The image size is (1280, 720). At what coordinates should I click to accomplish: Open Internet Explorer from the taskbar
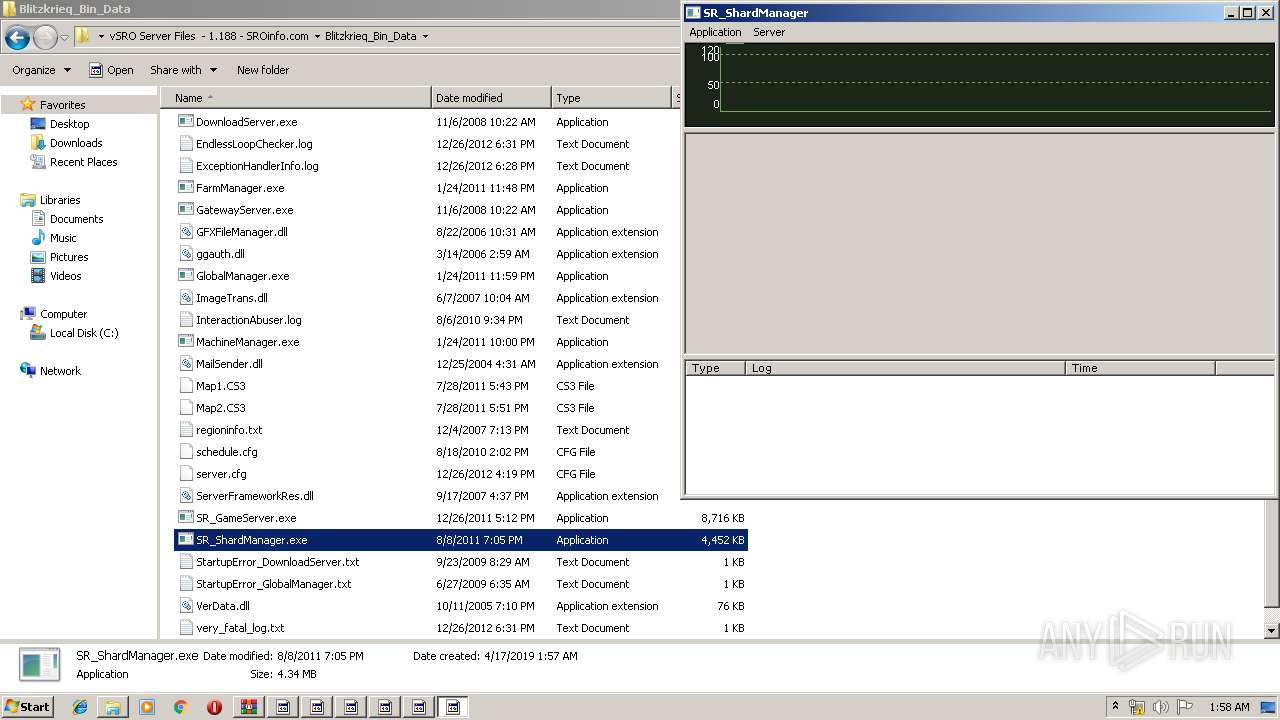80,707
